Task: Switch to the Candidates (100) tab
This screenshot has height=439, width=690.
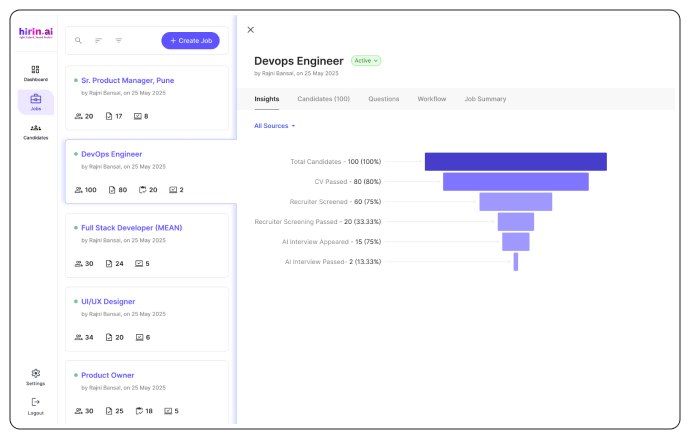Action: [x=323, y=99]
